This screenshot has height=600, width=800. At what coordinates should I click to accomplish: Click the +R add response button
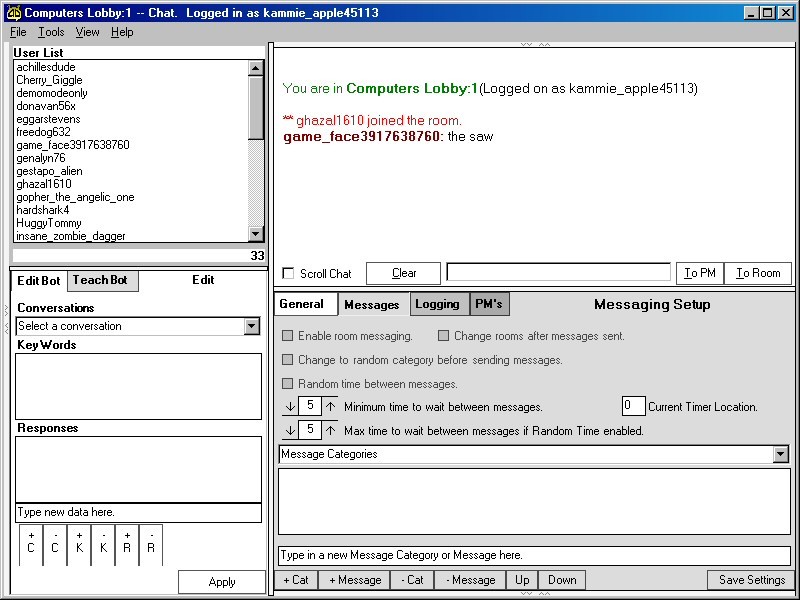click(127, 544)
